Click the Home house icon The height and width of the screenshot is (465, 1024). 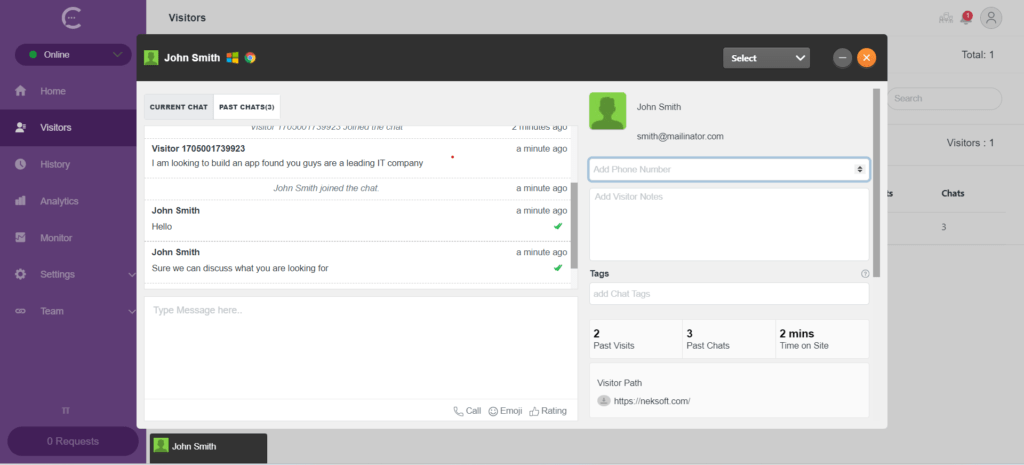click(20, 91)
